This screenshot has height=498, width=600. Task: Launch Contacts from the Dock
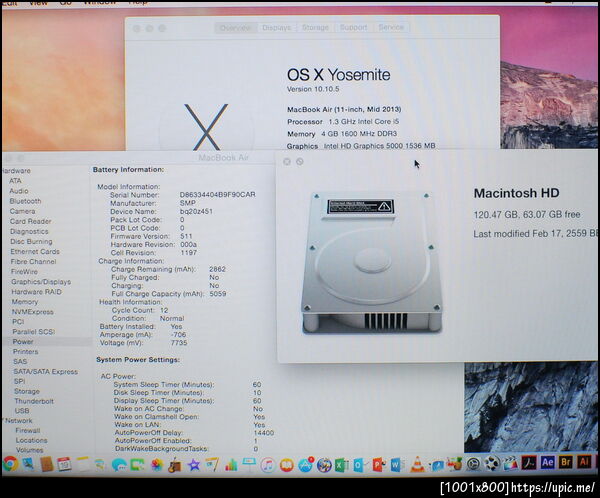pos(46,464)
